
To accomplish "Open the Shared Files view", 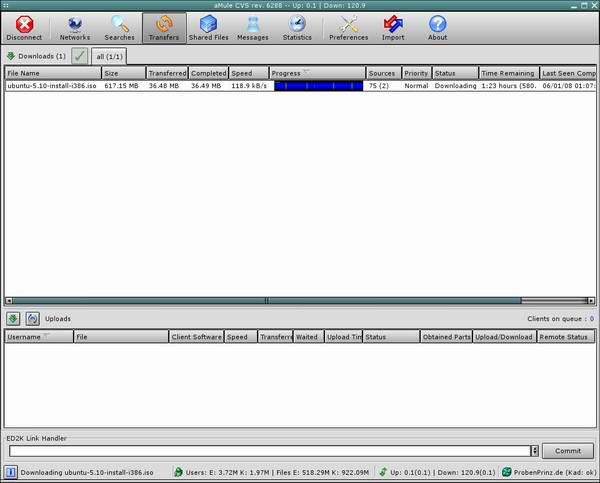I will pos(208,28).
